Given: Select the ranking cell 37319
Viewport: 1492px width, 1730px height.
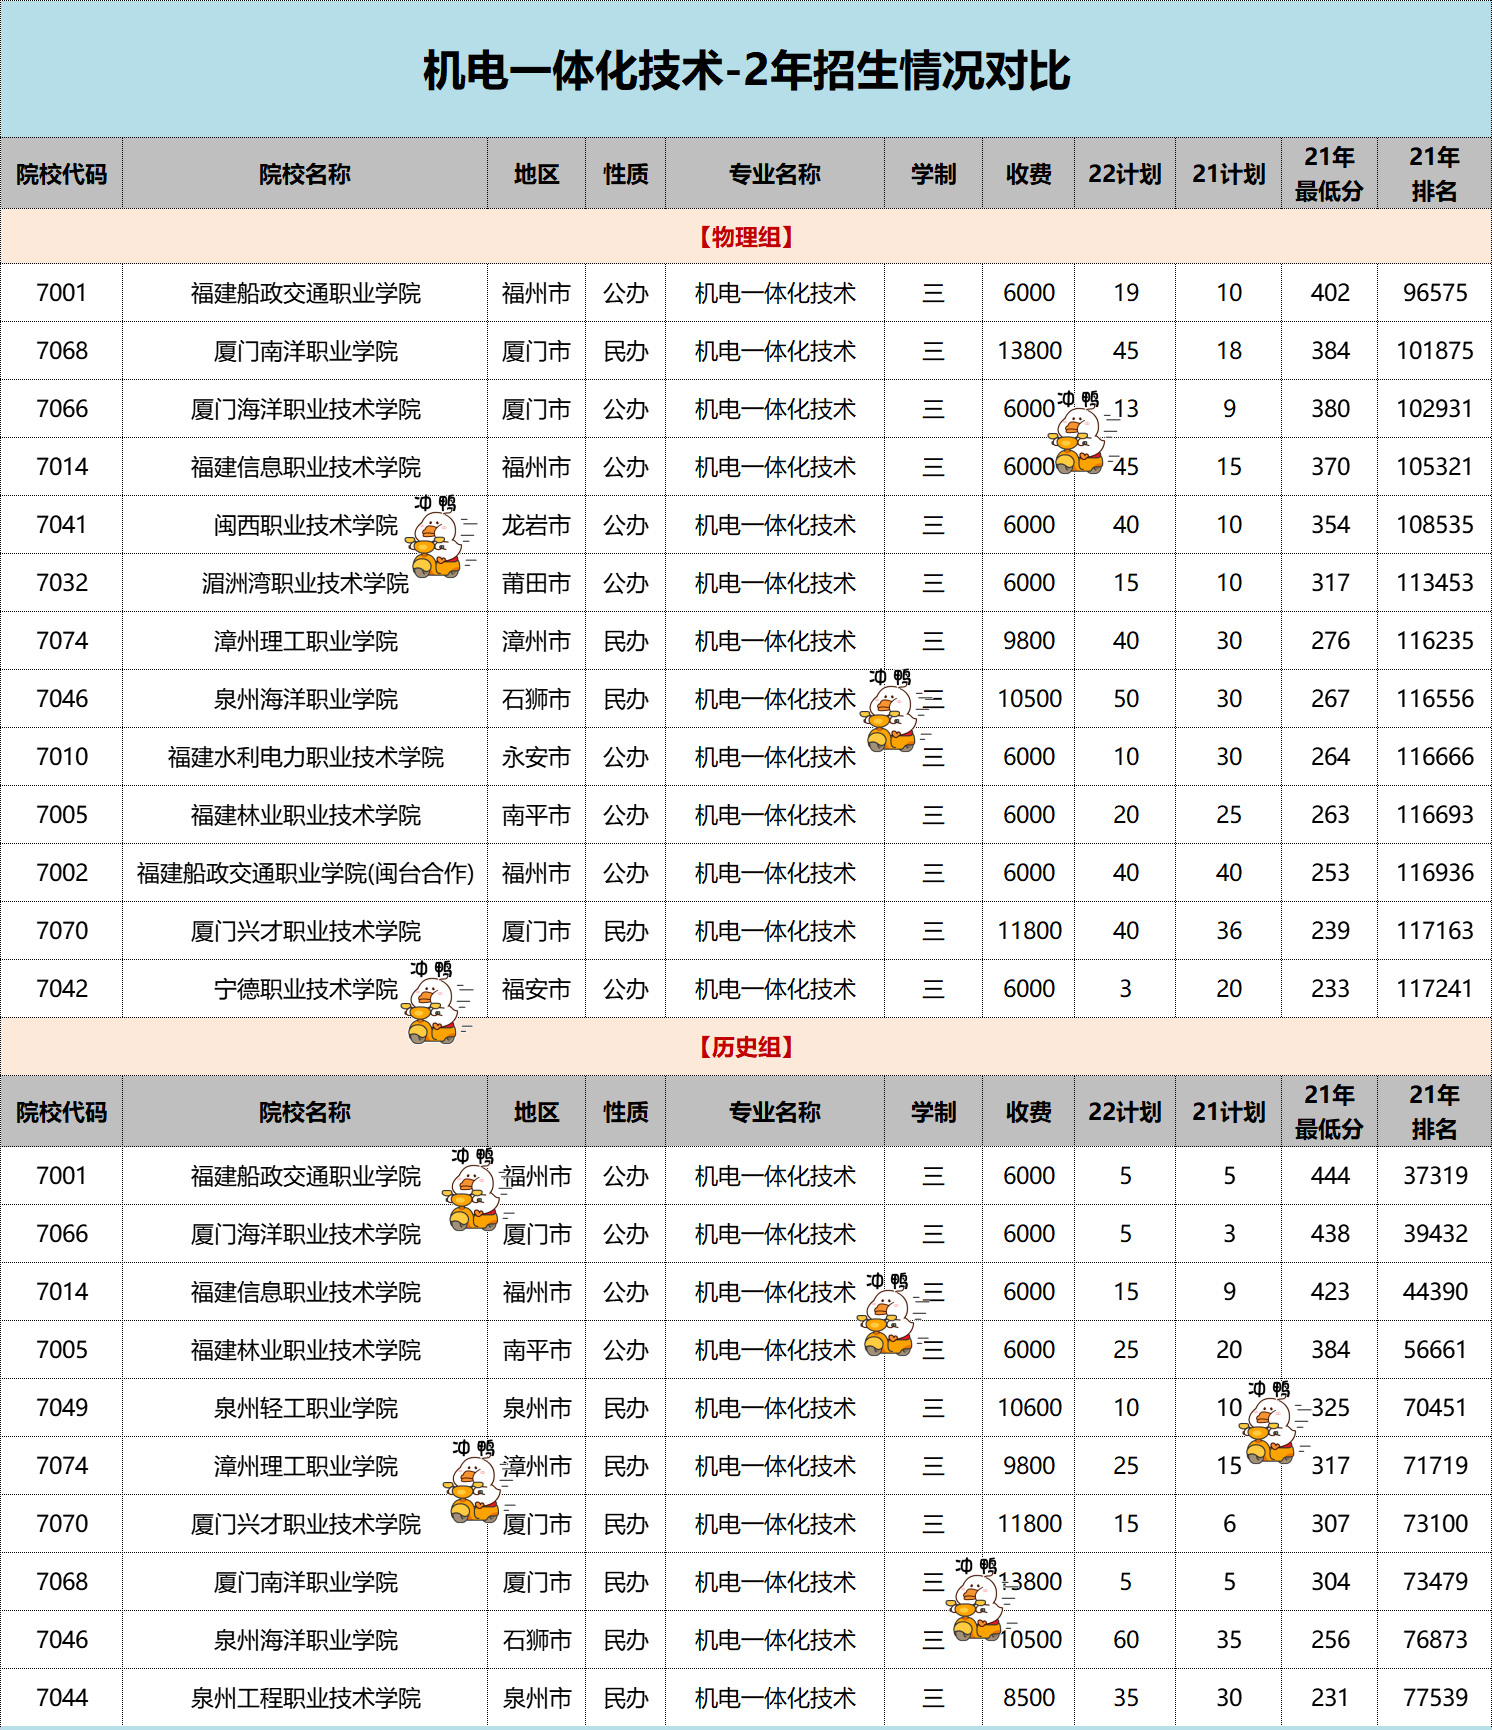Looking at the screenshot, I should click(x=1434, y=1176).
